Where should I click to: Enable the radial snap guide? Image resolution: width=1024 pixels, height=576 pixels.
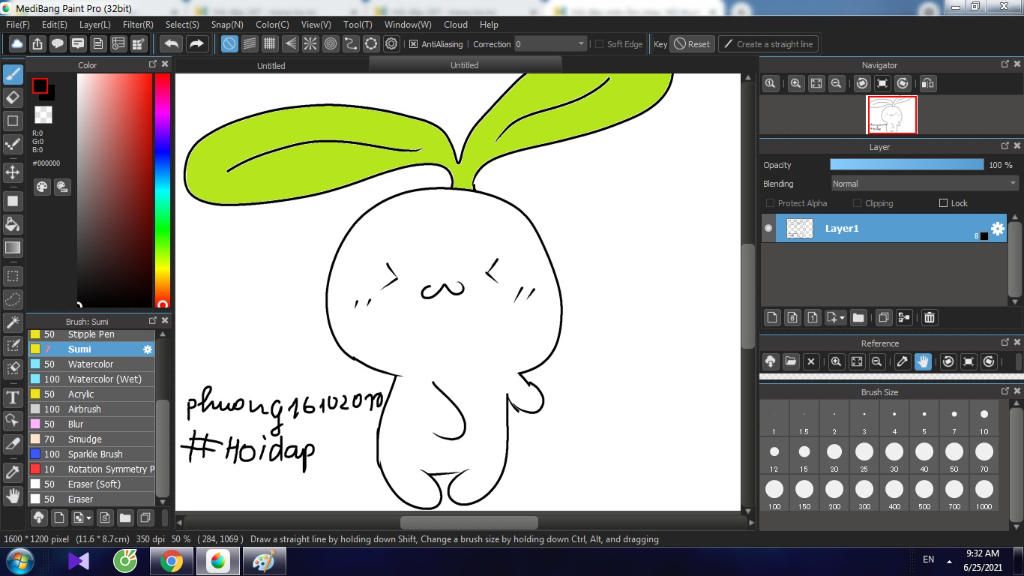click(310, 44)
